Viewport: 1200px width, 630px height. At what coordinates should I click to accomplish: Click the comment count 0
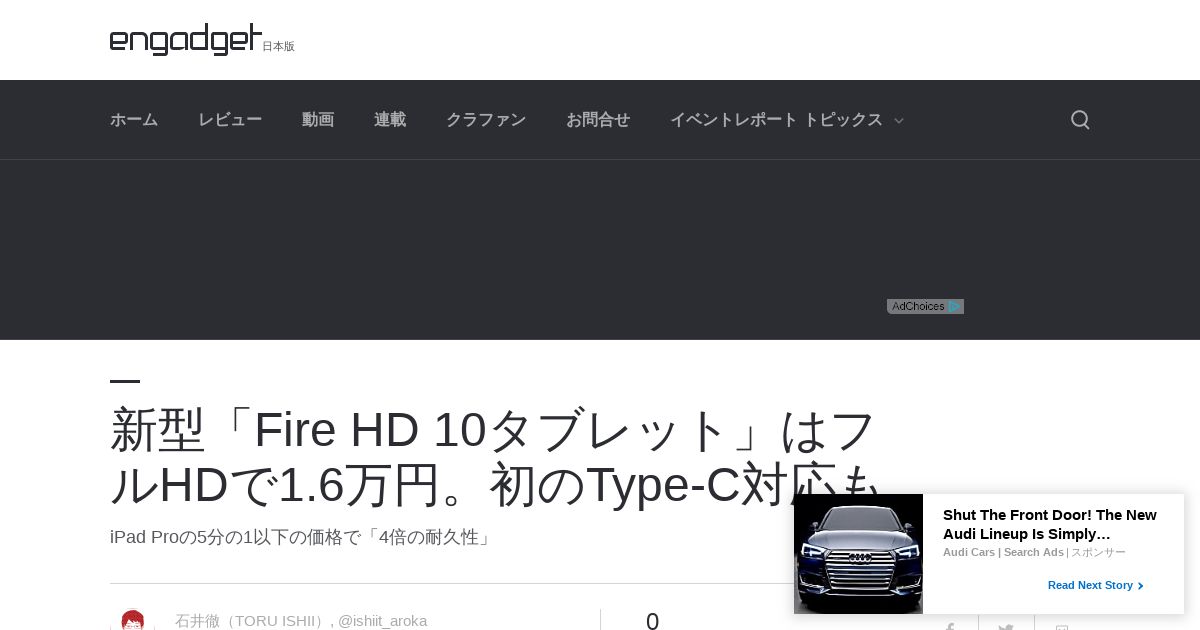coord(652,621)
